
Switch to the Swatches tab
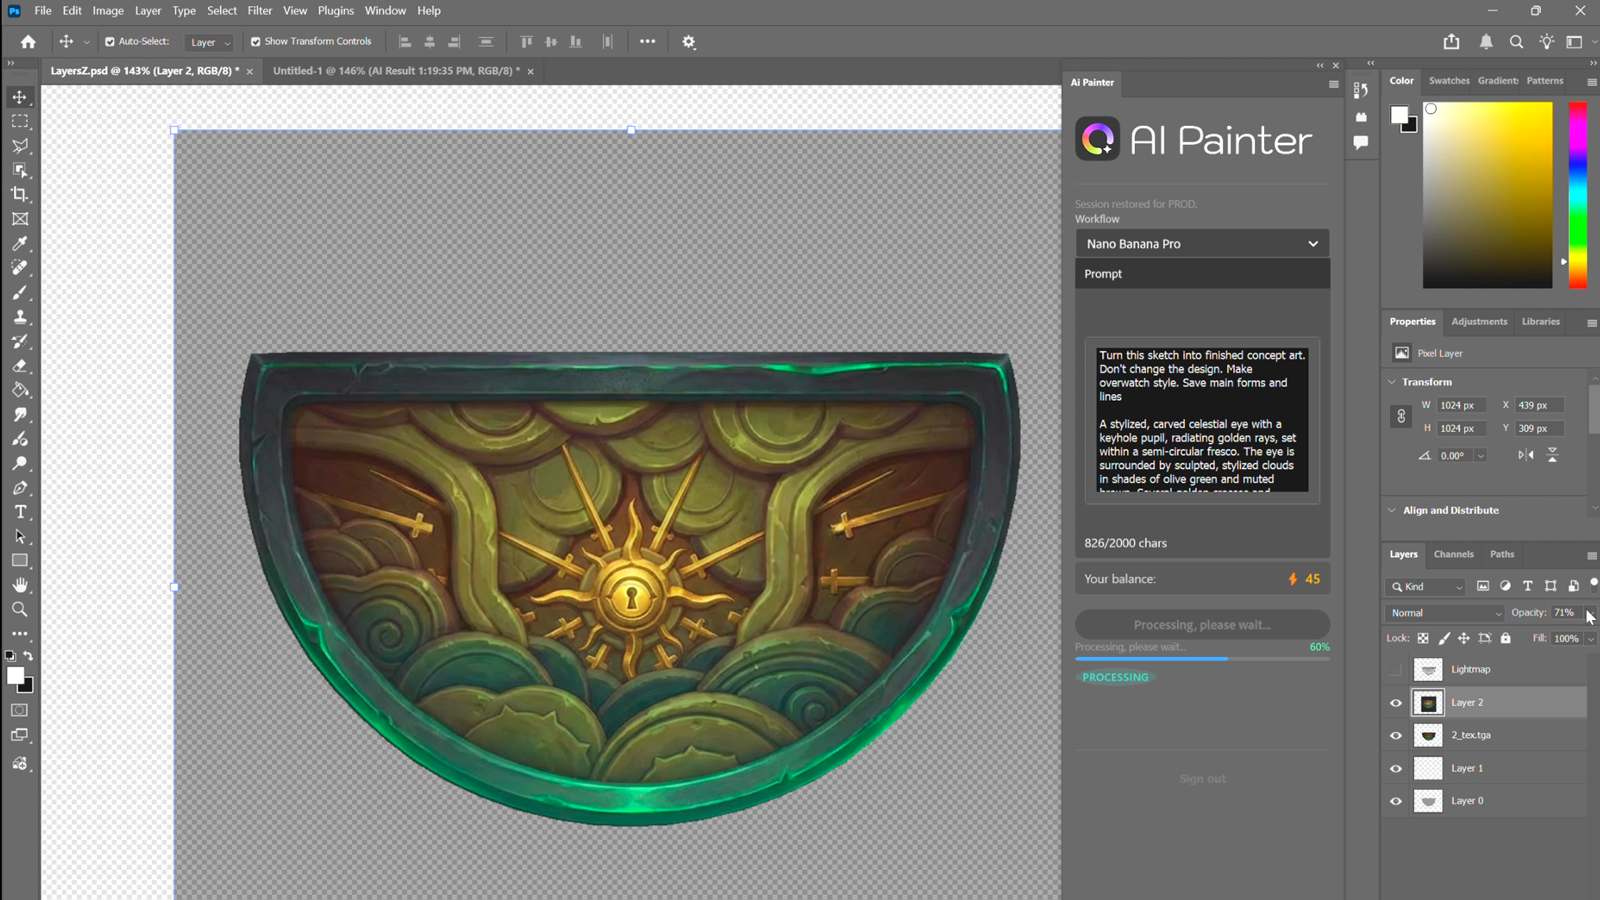tap(1448, 81)
